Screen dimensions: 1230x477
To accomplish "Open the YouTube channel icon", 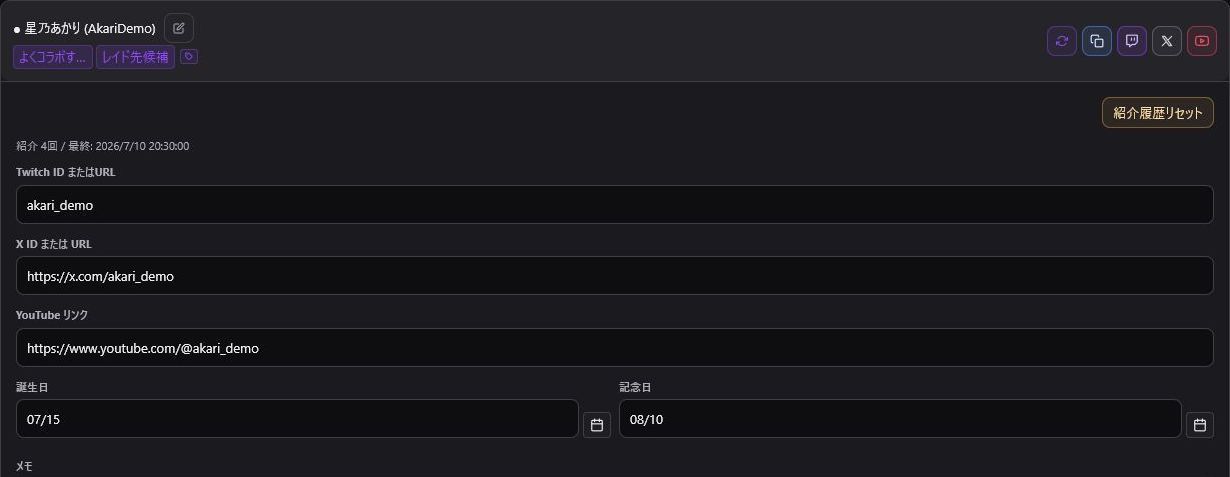I will coord(1202,41).
